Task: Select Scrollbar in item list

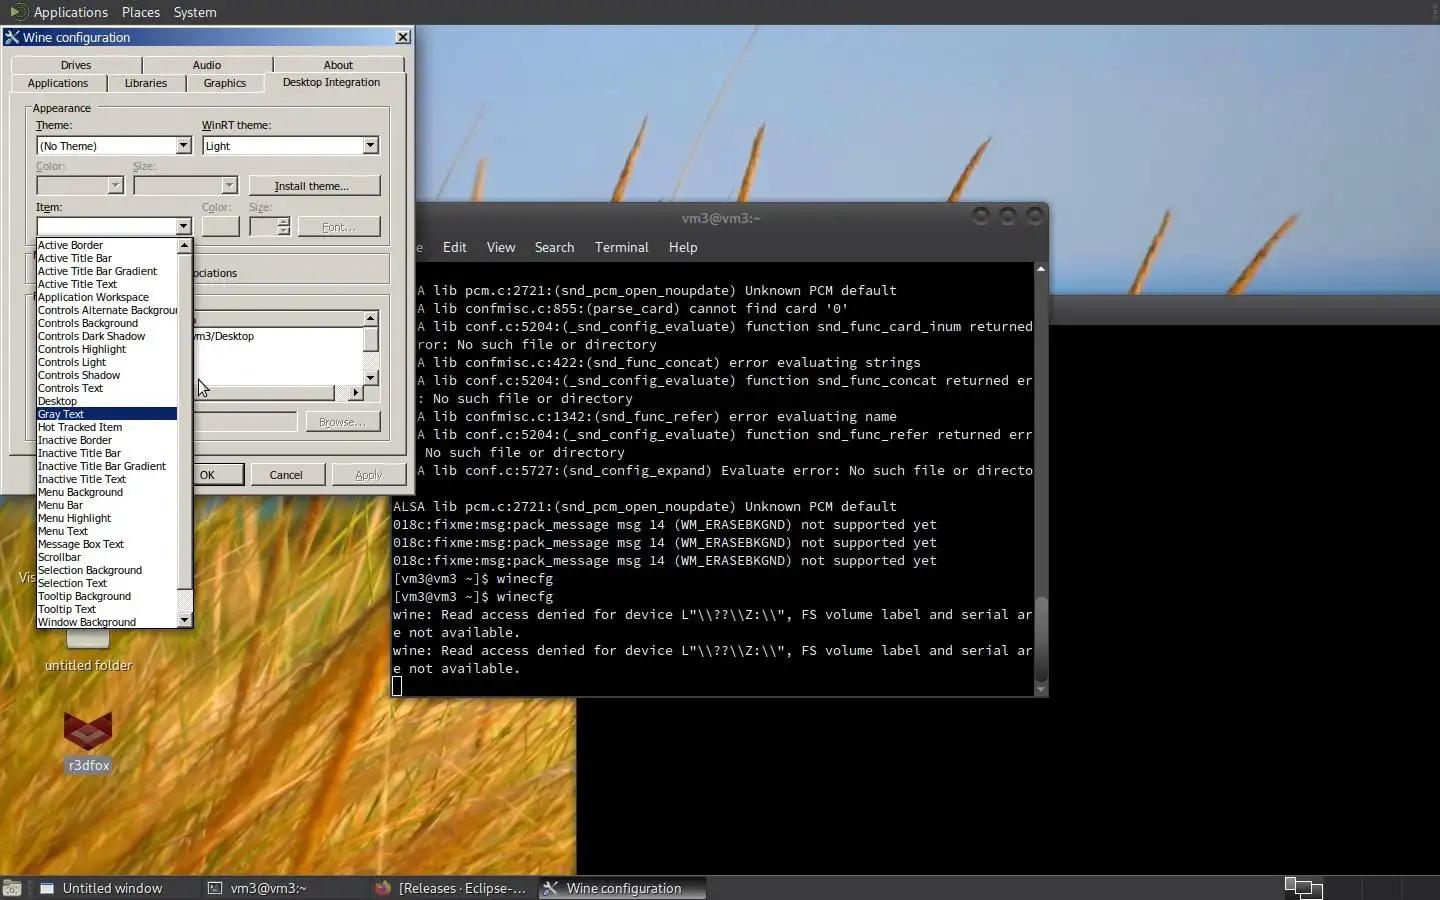Action: coord(107,557)
